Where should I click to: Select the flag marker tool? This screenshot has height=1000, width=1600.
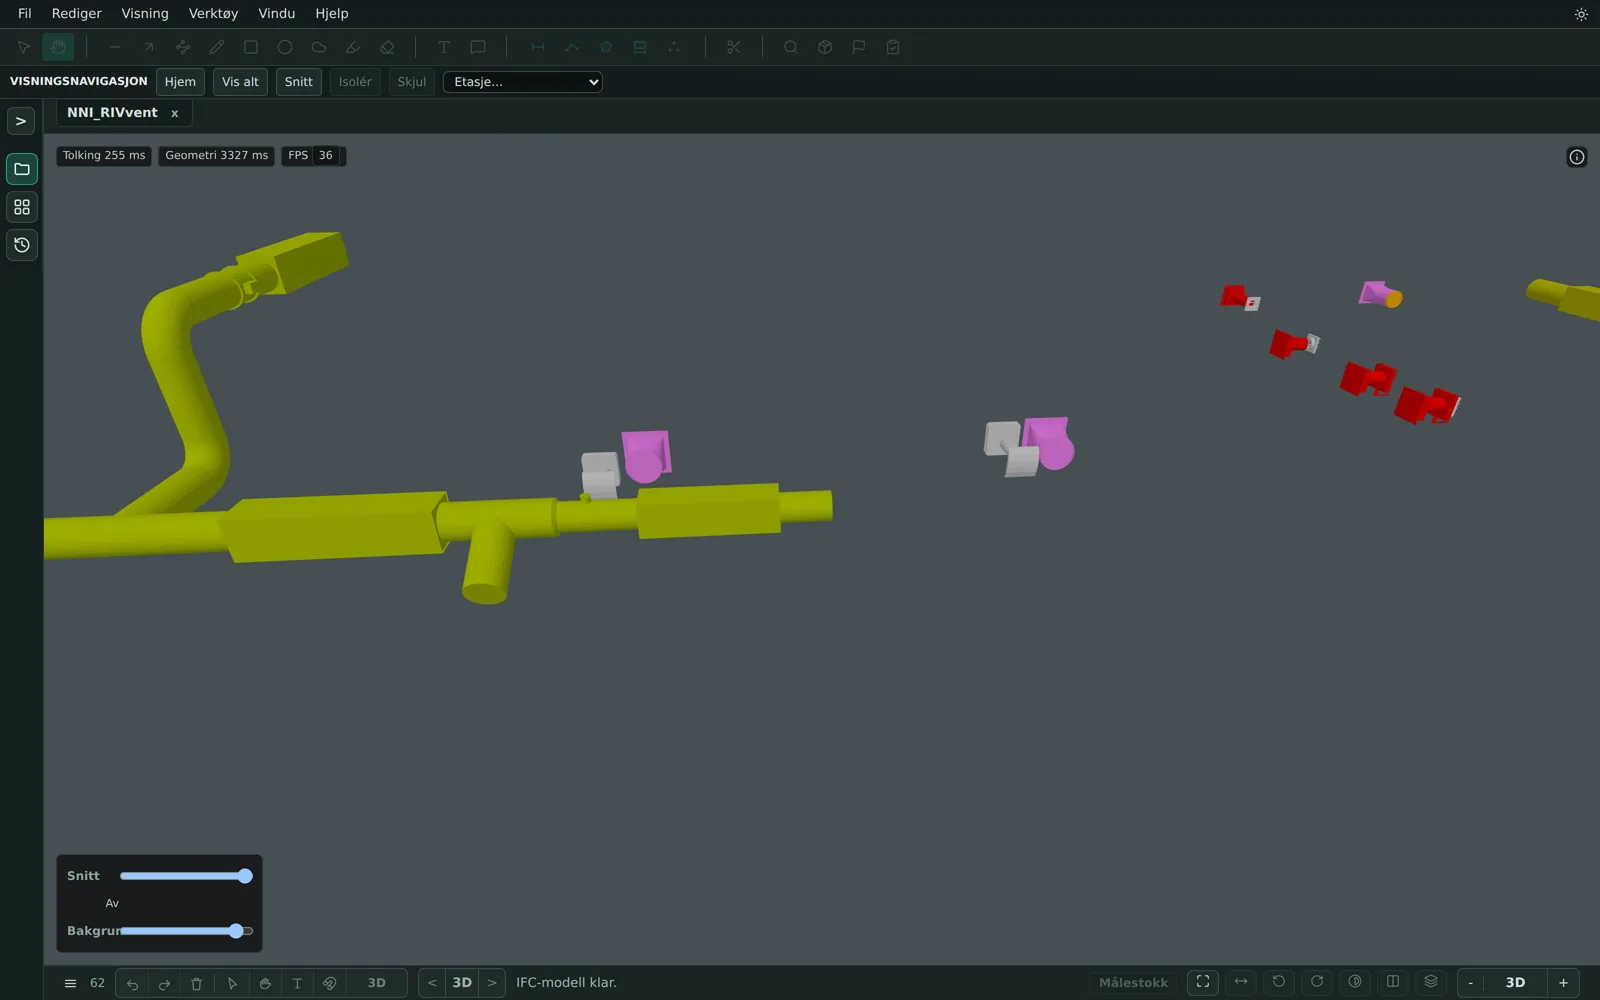859,47
